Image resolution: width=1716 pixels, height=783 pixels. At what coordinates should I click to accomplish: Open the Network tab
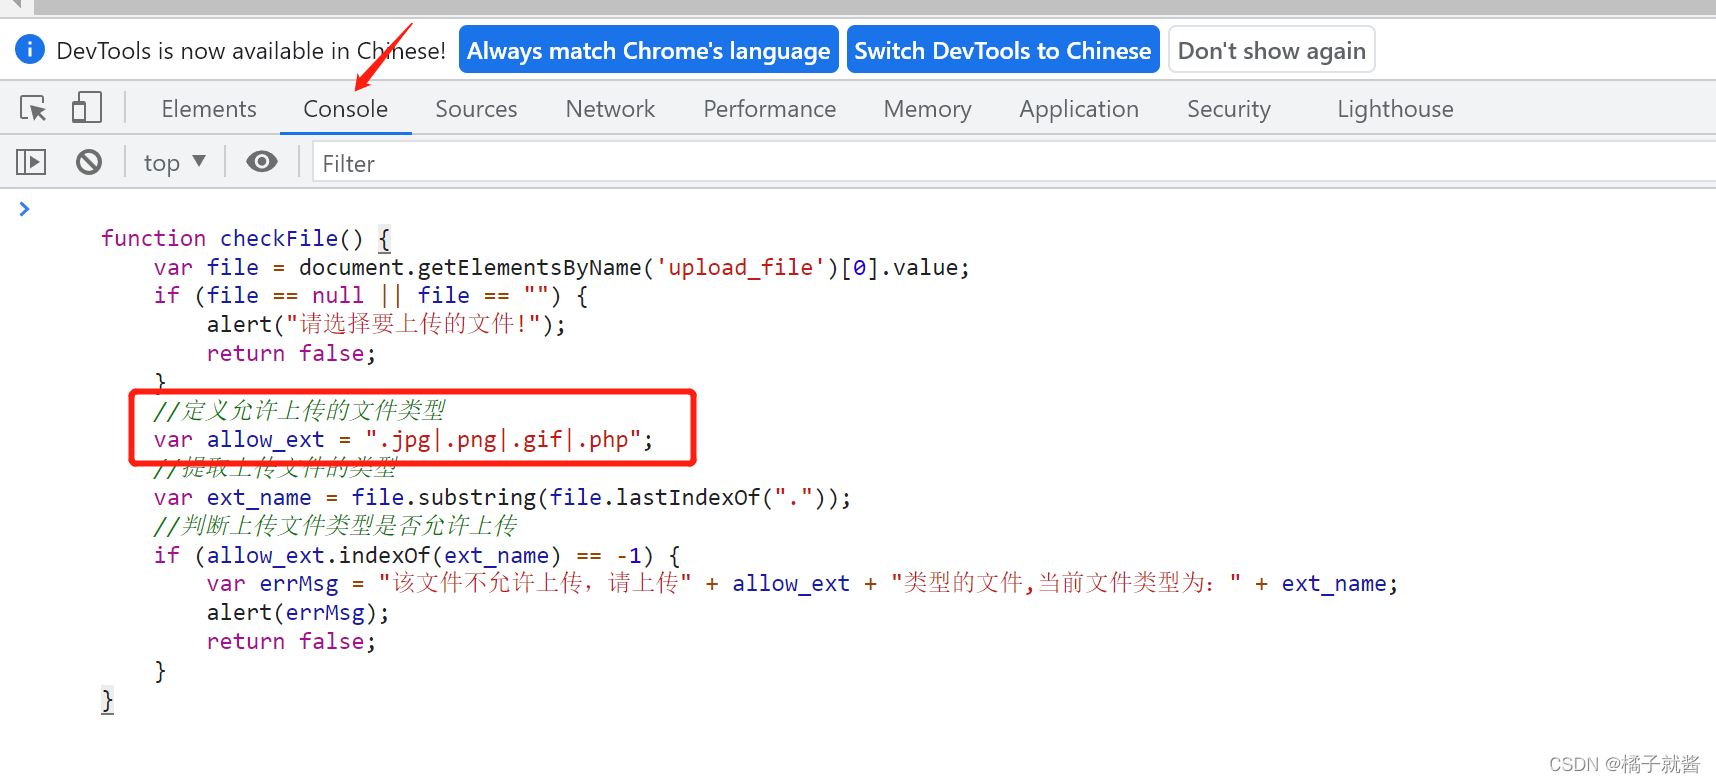click(x=610, y=108)
